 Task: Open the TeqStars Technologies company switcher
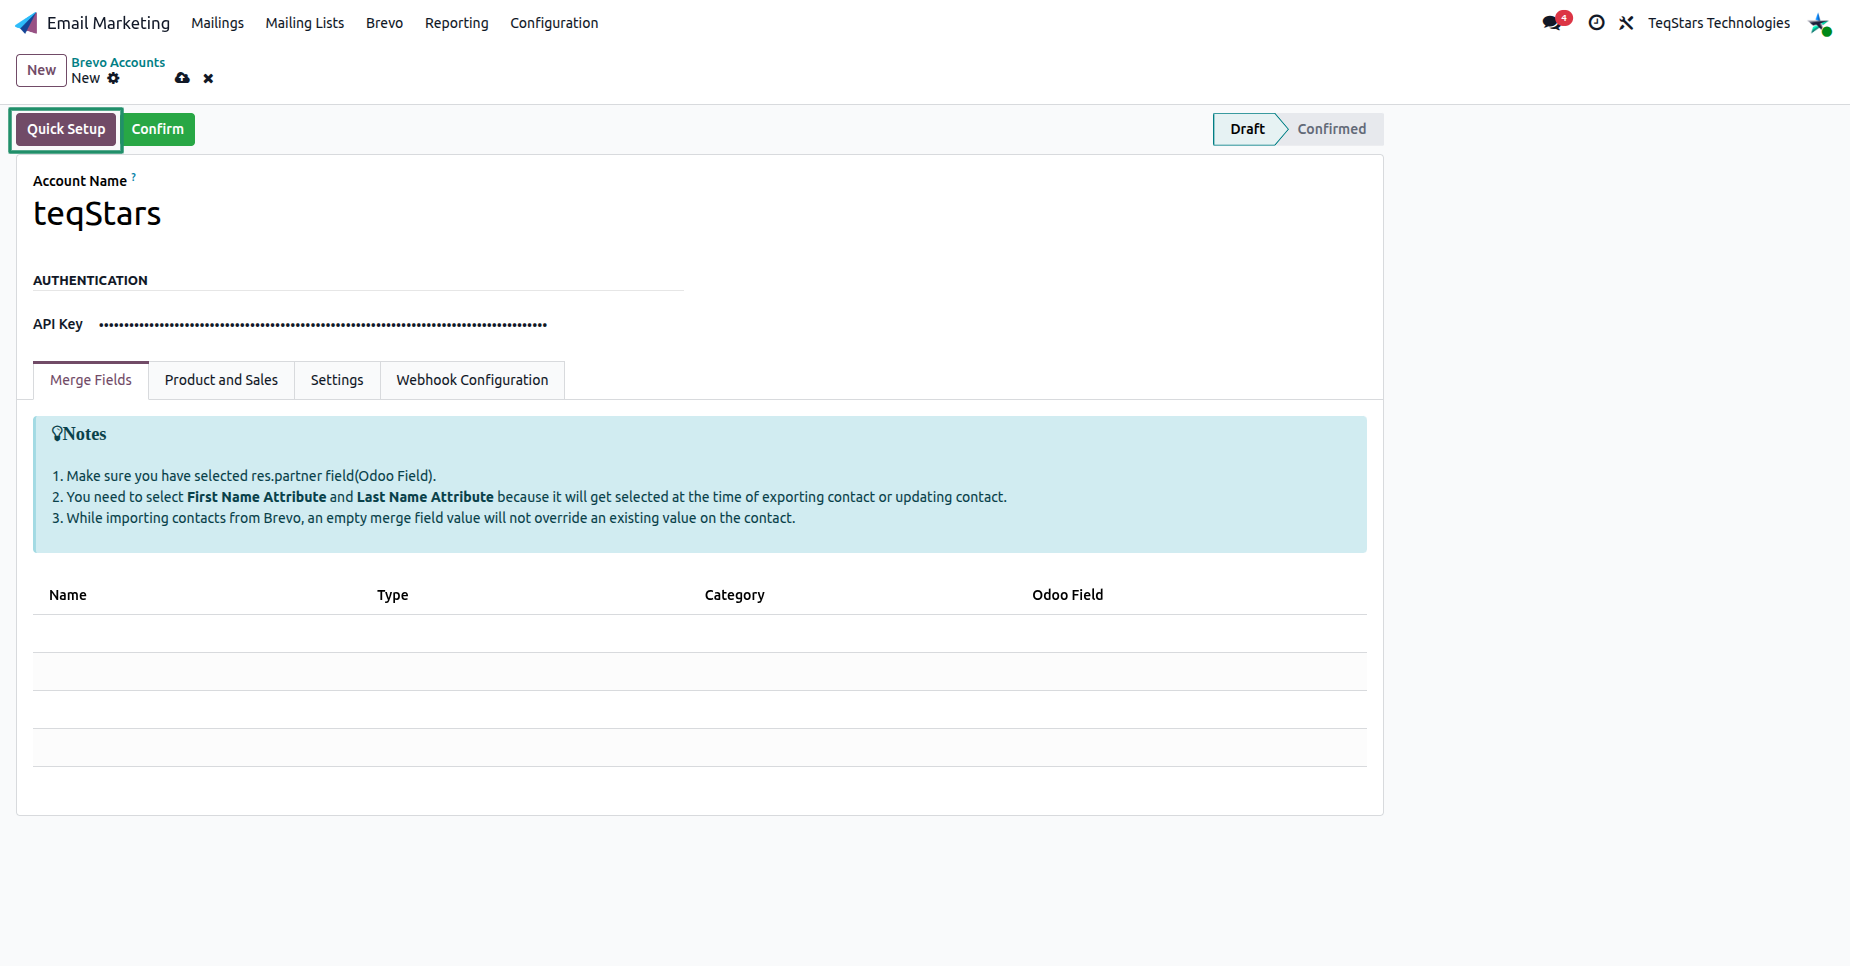[x=1719, y=23]
